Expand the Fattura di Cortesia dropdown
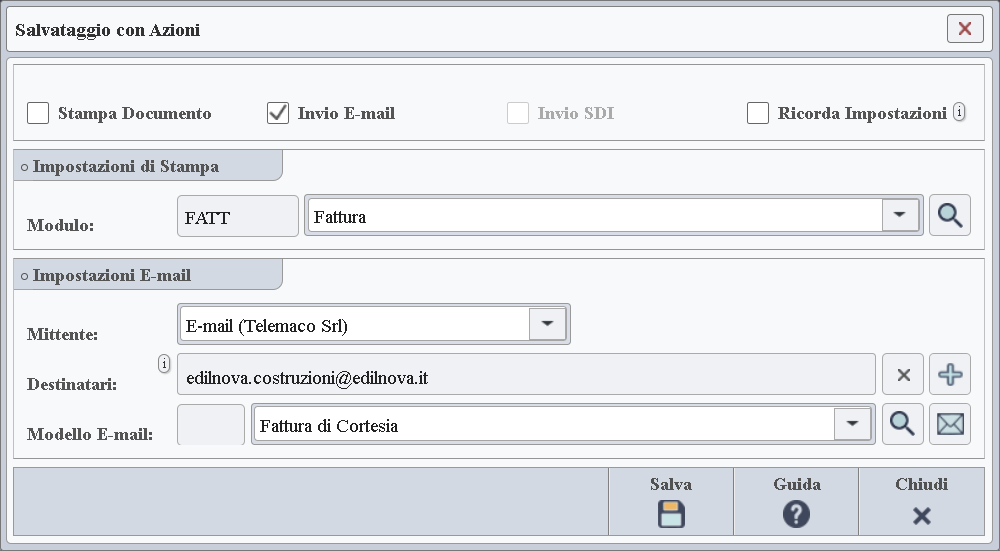This screenshot has height=551, width=1000. click(852, 424)
